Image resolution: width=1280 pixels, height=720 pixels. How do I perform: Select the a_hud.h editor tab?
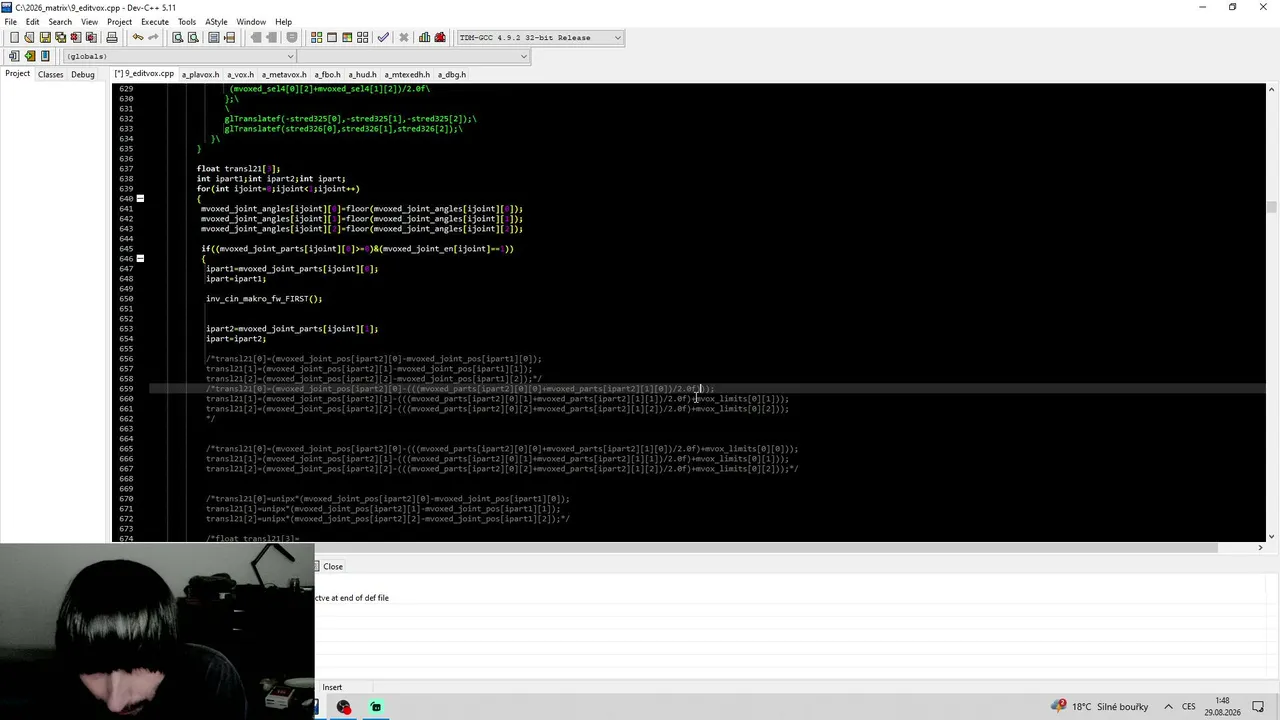(362, 74)
